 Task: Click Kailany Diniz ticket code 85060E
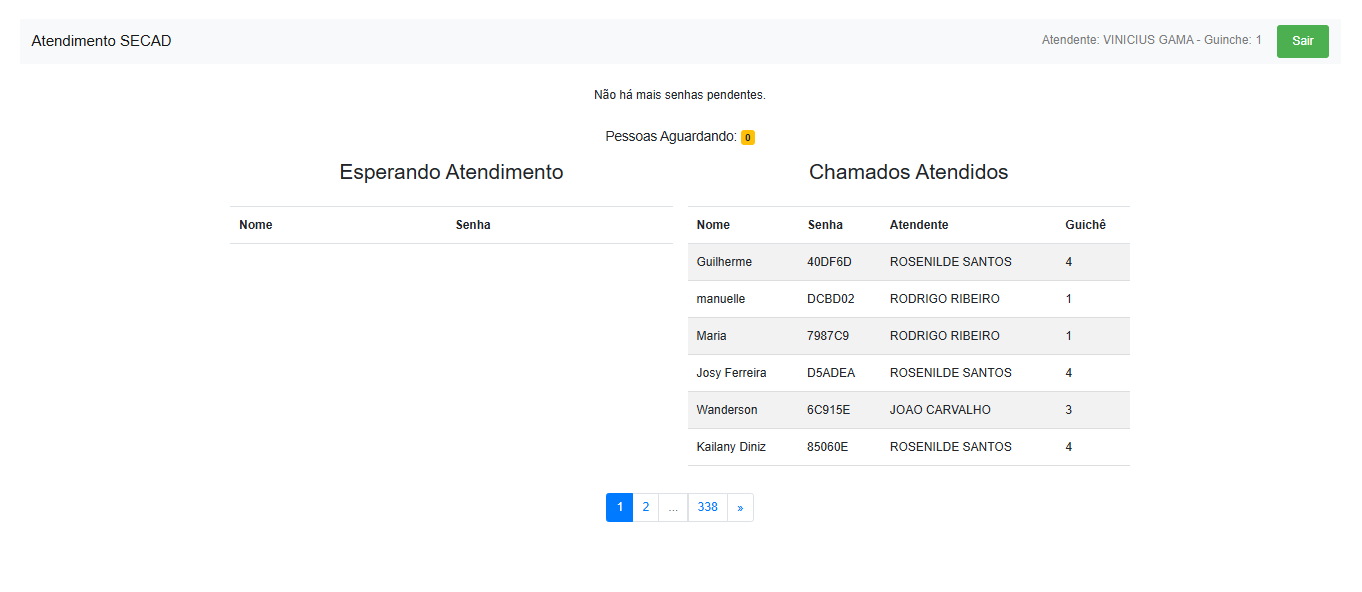coord(827,447)
